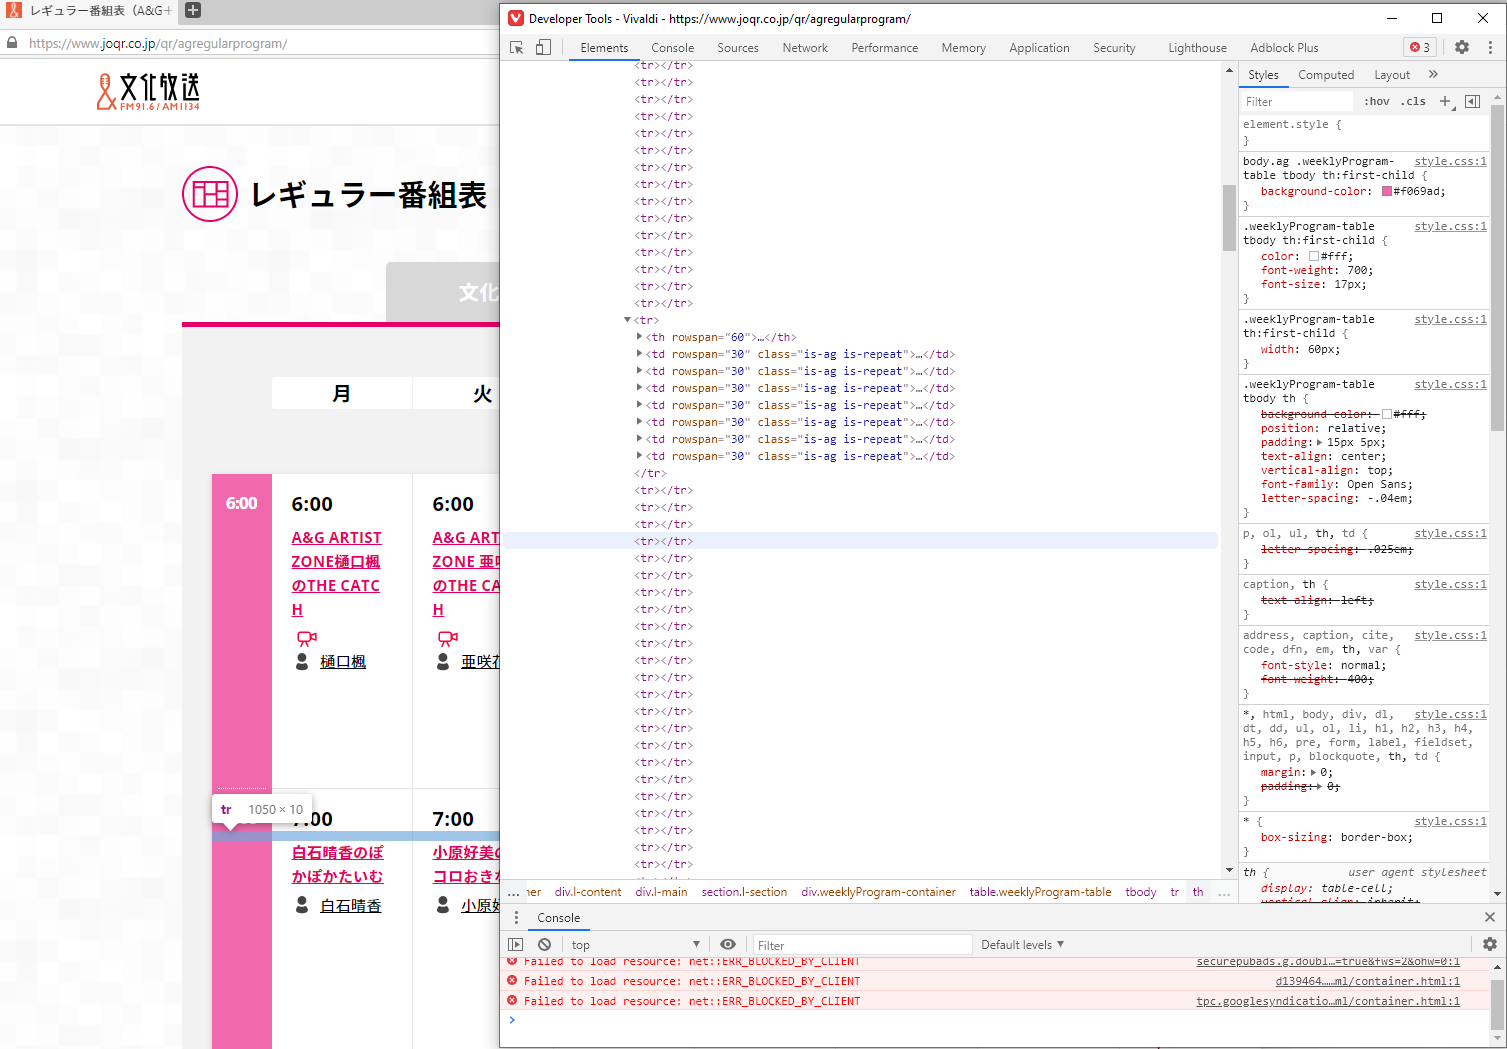The height and width of the screenshot is (1049, 1507).
Task: Select the Console drawer tab
Action: [558, 917]
